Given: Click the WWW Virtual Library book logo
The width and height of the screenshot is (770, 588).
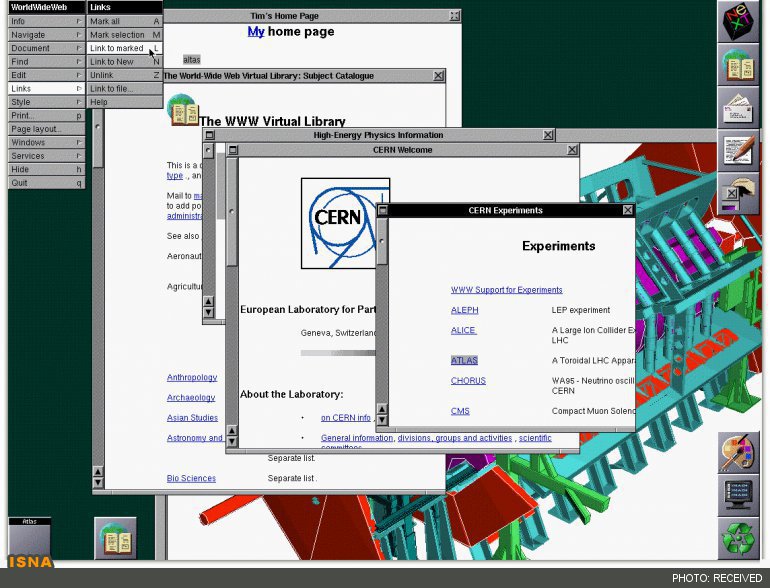Looking at the screenshot, I should click(183, 109).
